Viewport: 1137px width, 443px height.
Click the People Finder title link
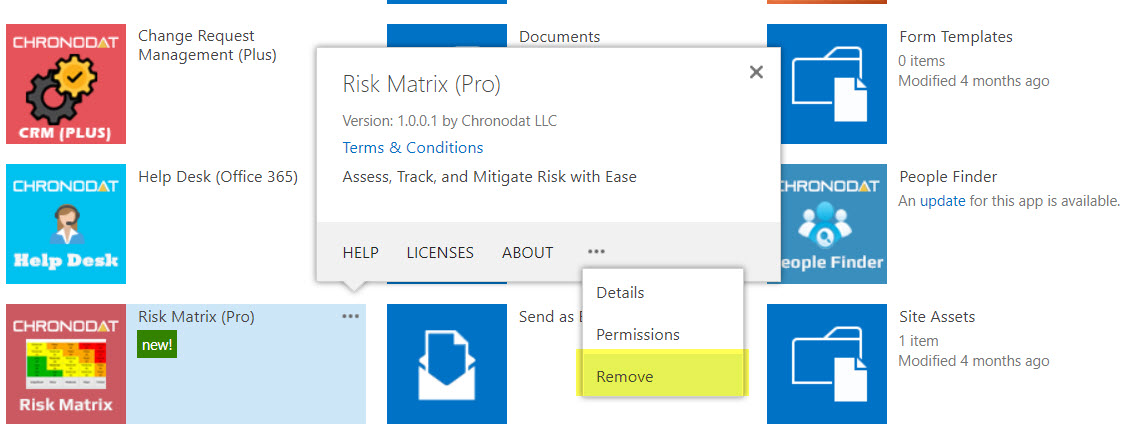pos(948,177)
